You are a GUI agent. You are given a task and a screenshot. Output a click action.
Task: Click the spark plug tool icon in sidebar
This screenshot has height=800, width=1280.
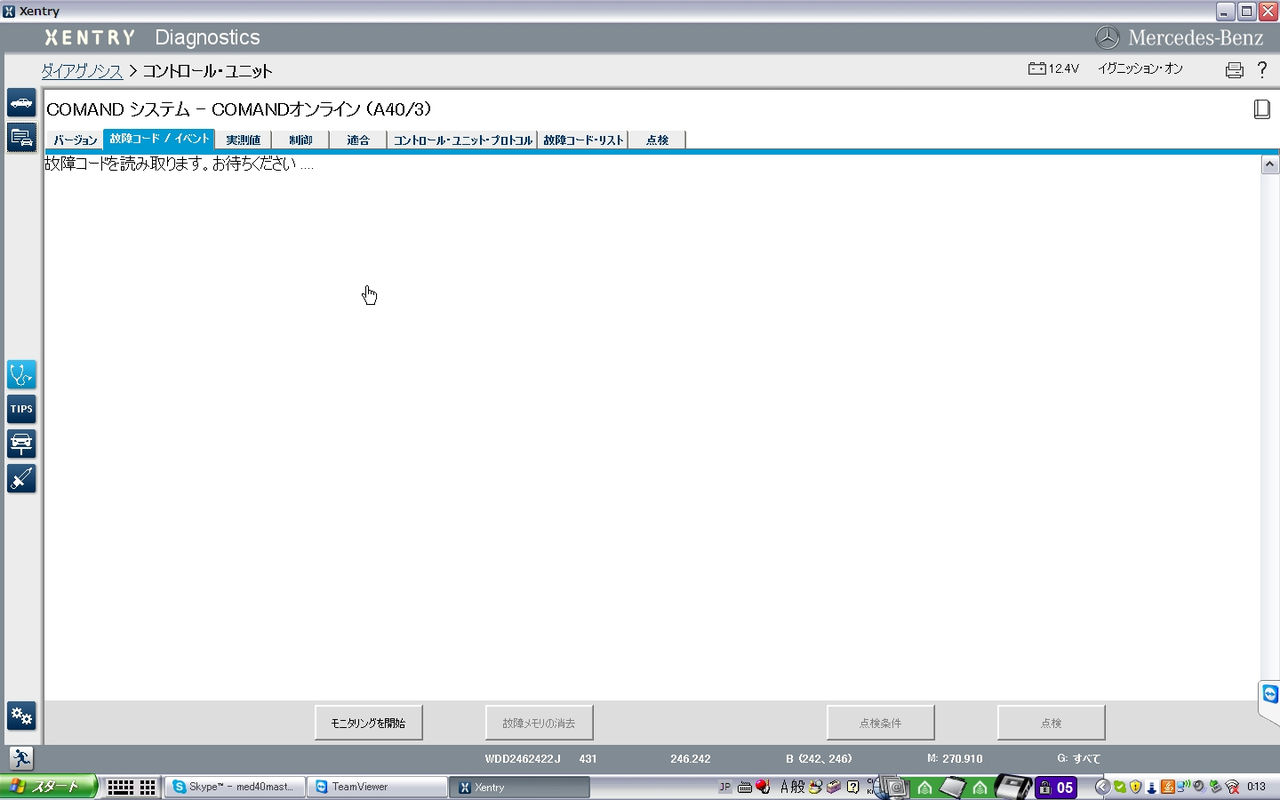point(21,479)
